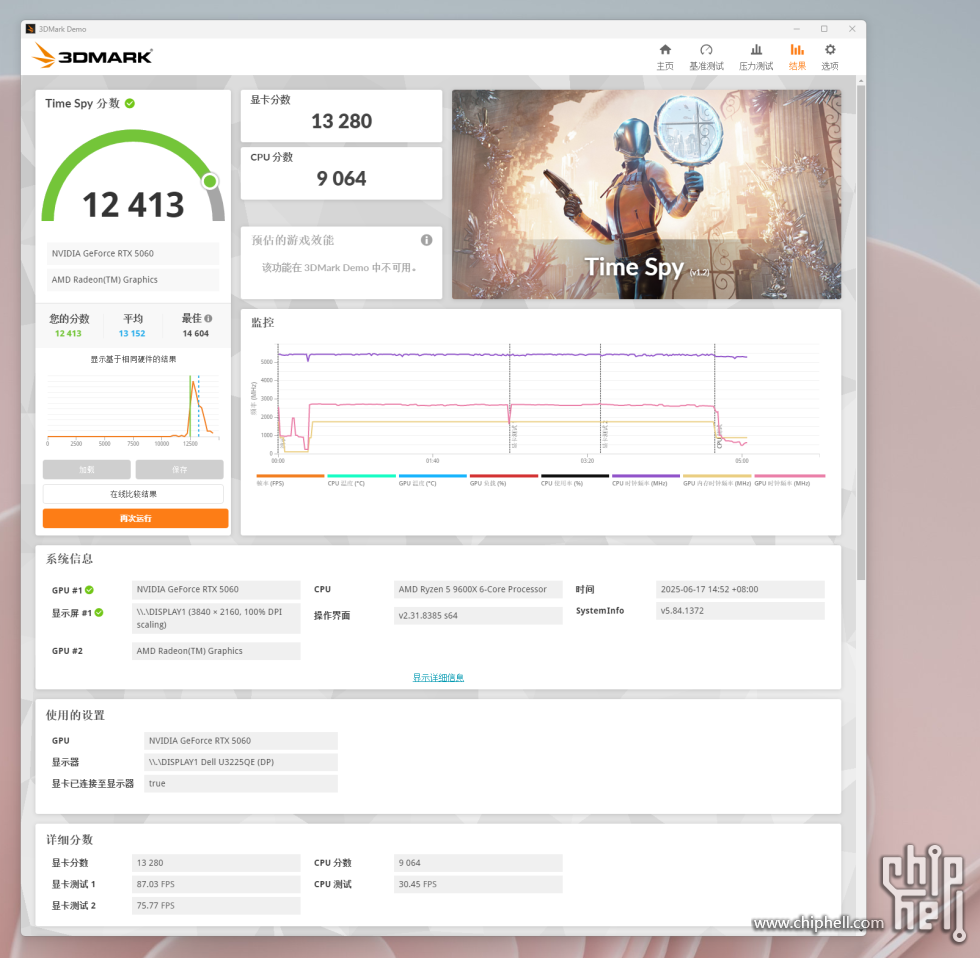Click 在线比较结果 compare online button
The width and height of the screenshot is (980, 958).
tap(133, 494)
